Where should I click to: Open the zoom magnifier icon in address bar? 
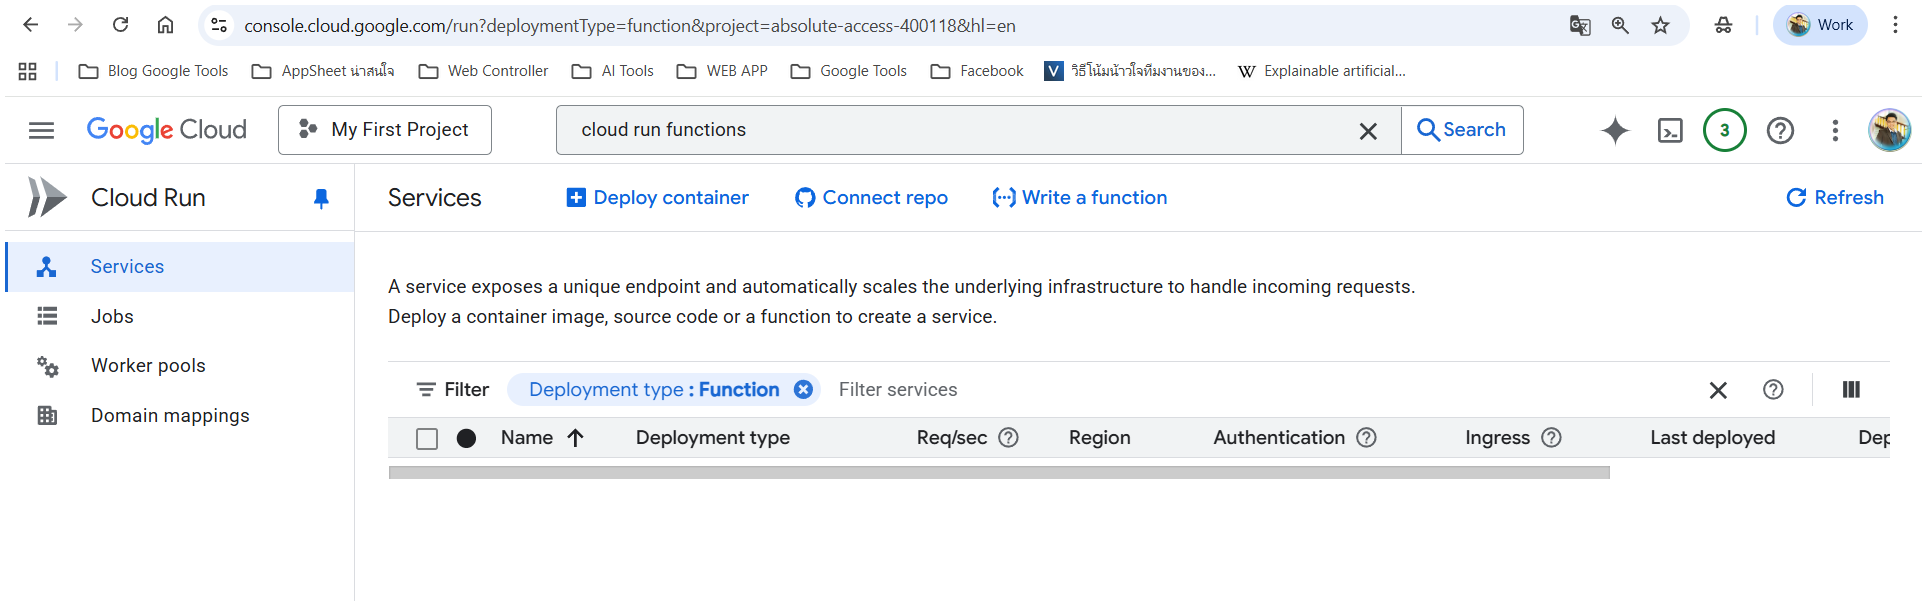[1620, 25]
